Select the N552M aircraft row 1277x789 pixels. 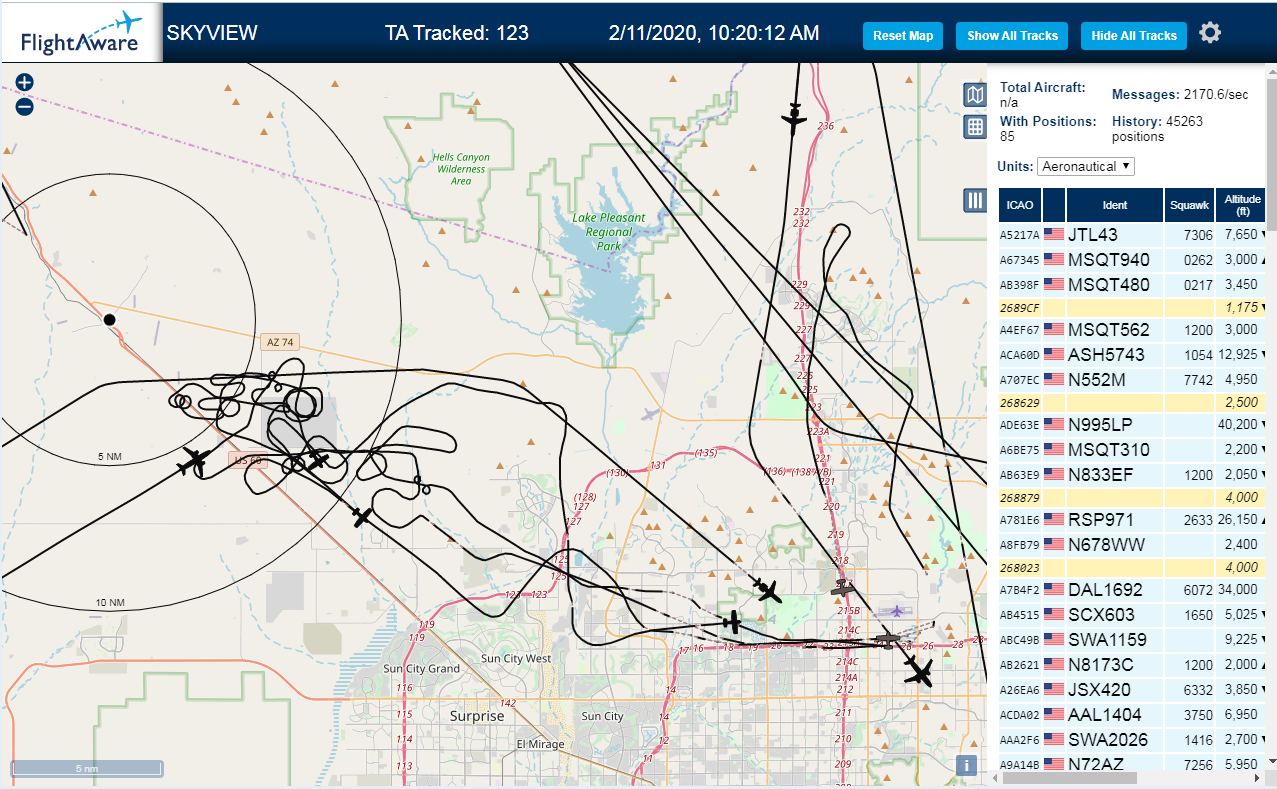(1132, 379)
